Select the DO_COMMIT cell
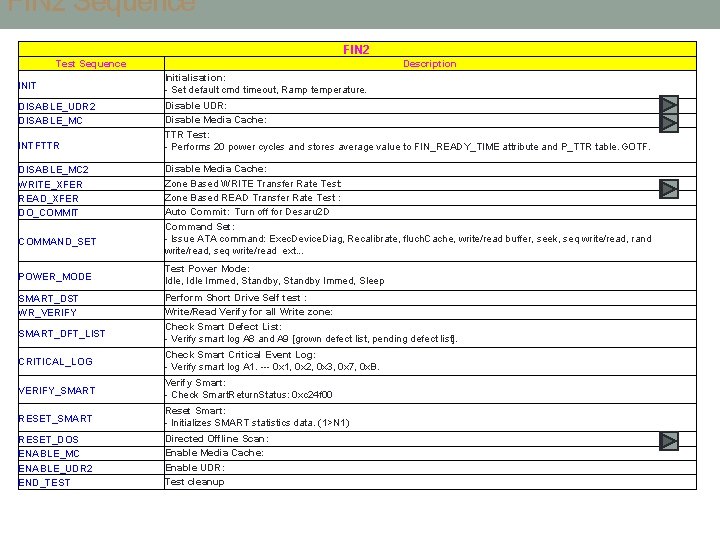This screenshot has height=540, width=720. pyautogui.click(x=91, y=213)
